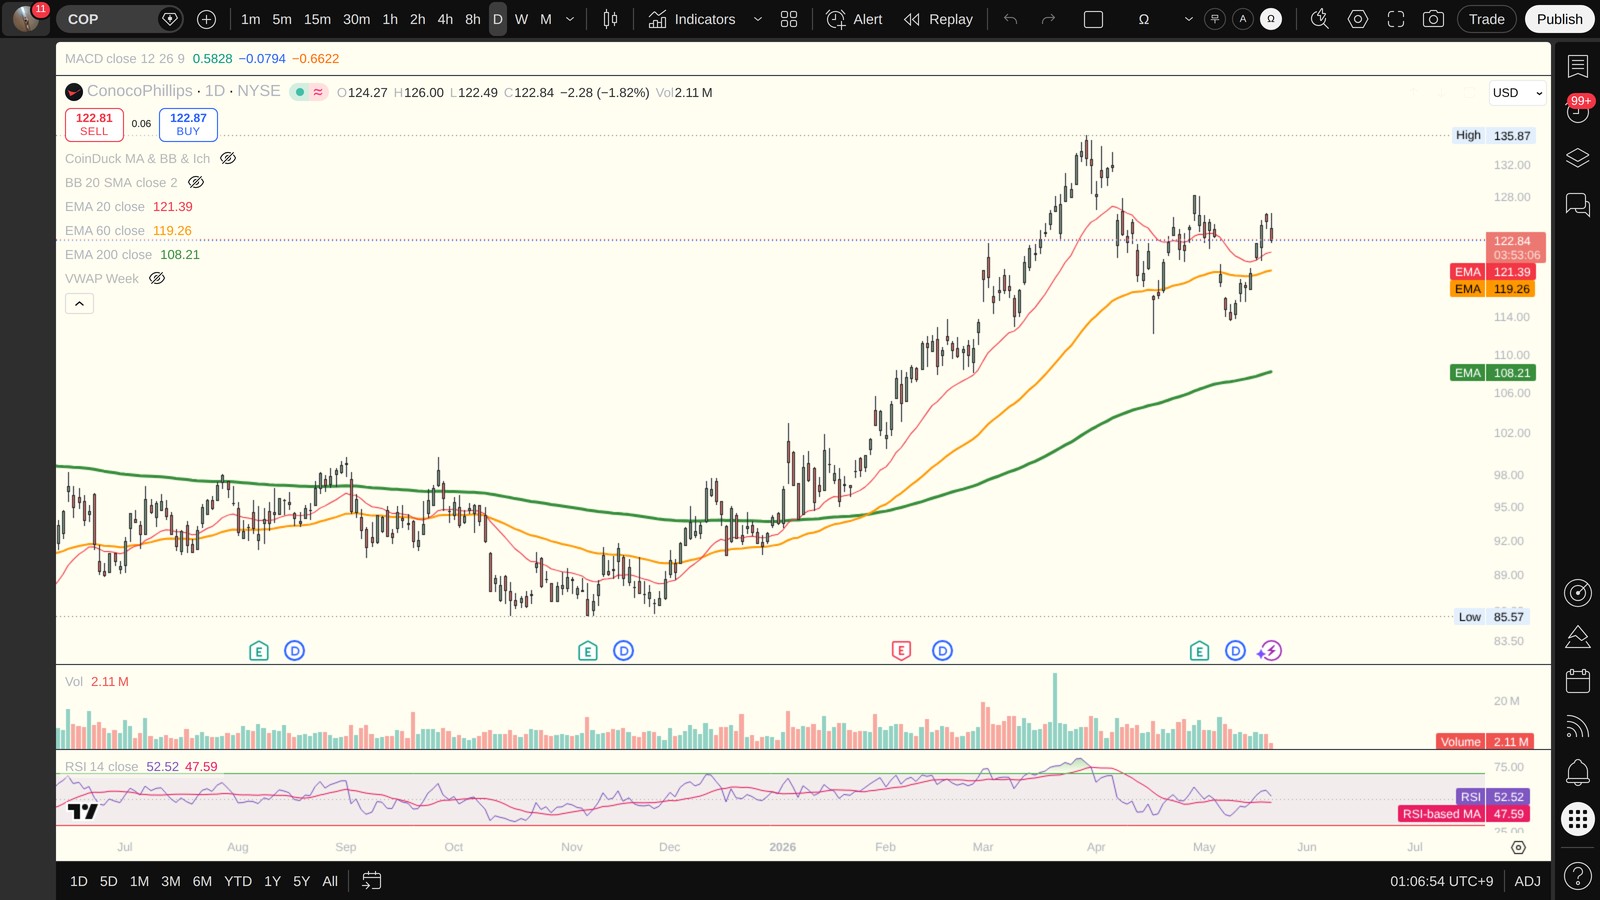Open time axis settings gear icon
1600x900 pixels.
pos(1518,847)
